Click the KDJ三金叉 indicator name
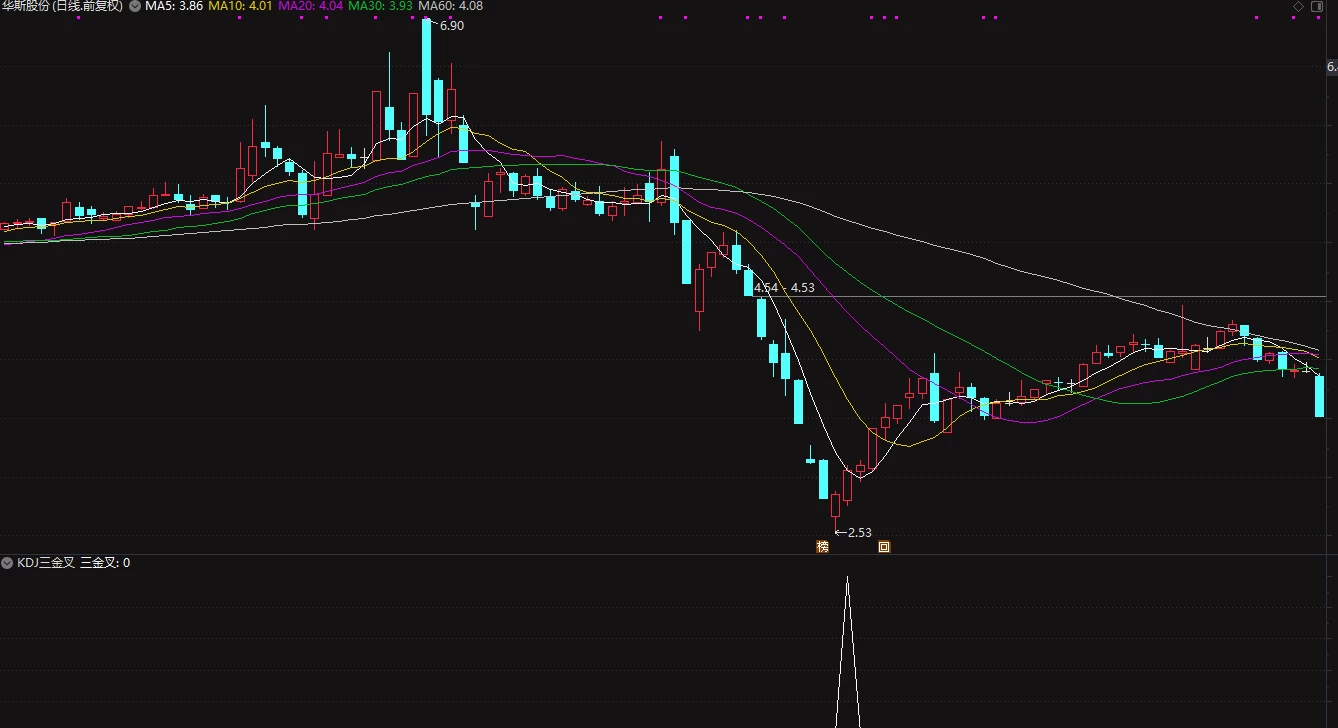1338x728 pixels. tap(46, 563)
